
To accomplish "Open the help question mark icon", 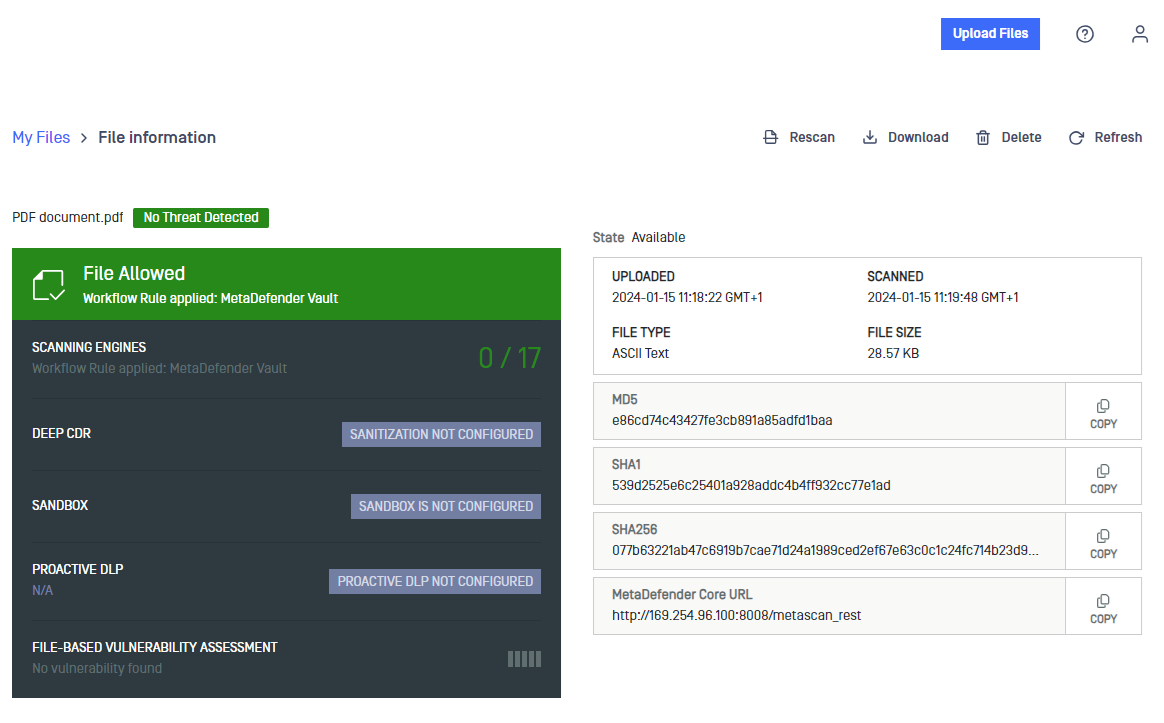I will point(1085,33).
